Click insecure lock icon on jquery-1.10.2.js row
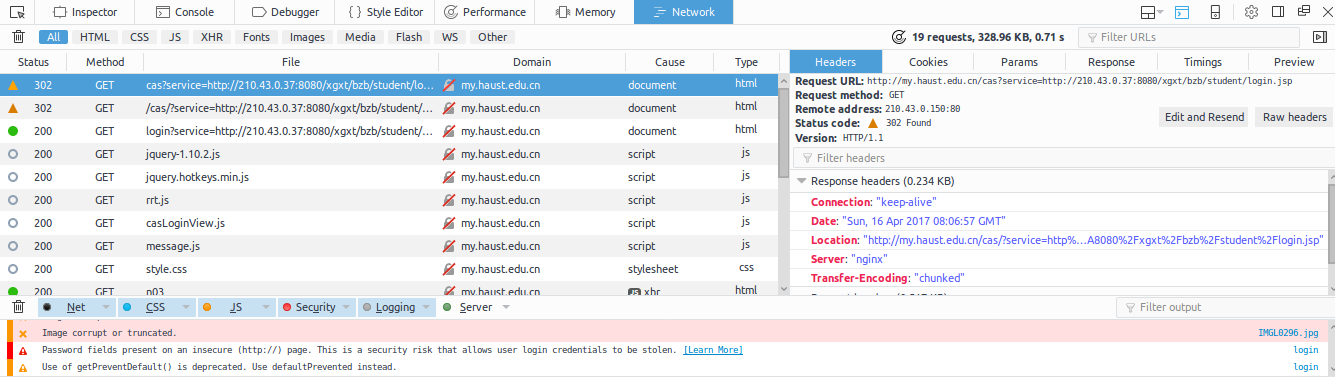The image size is (1335, 379). tap(449, 155)
